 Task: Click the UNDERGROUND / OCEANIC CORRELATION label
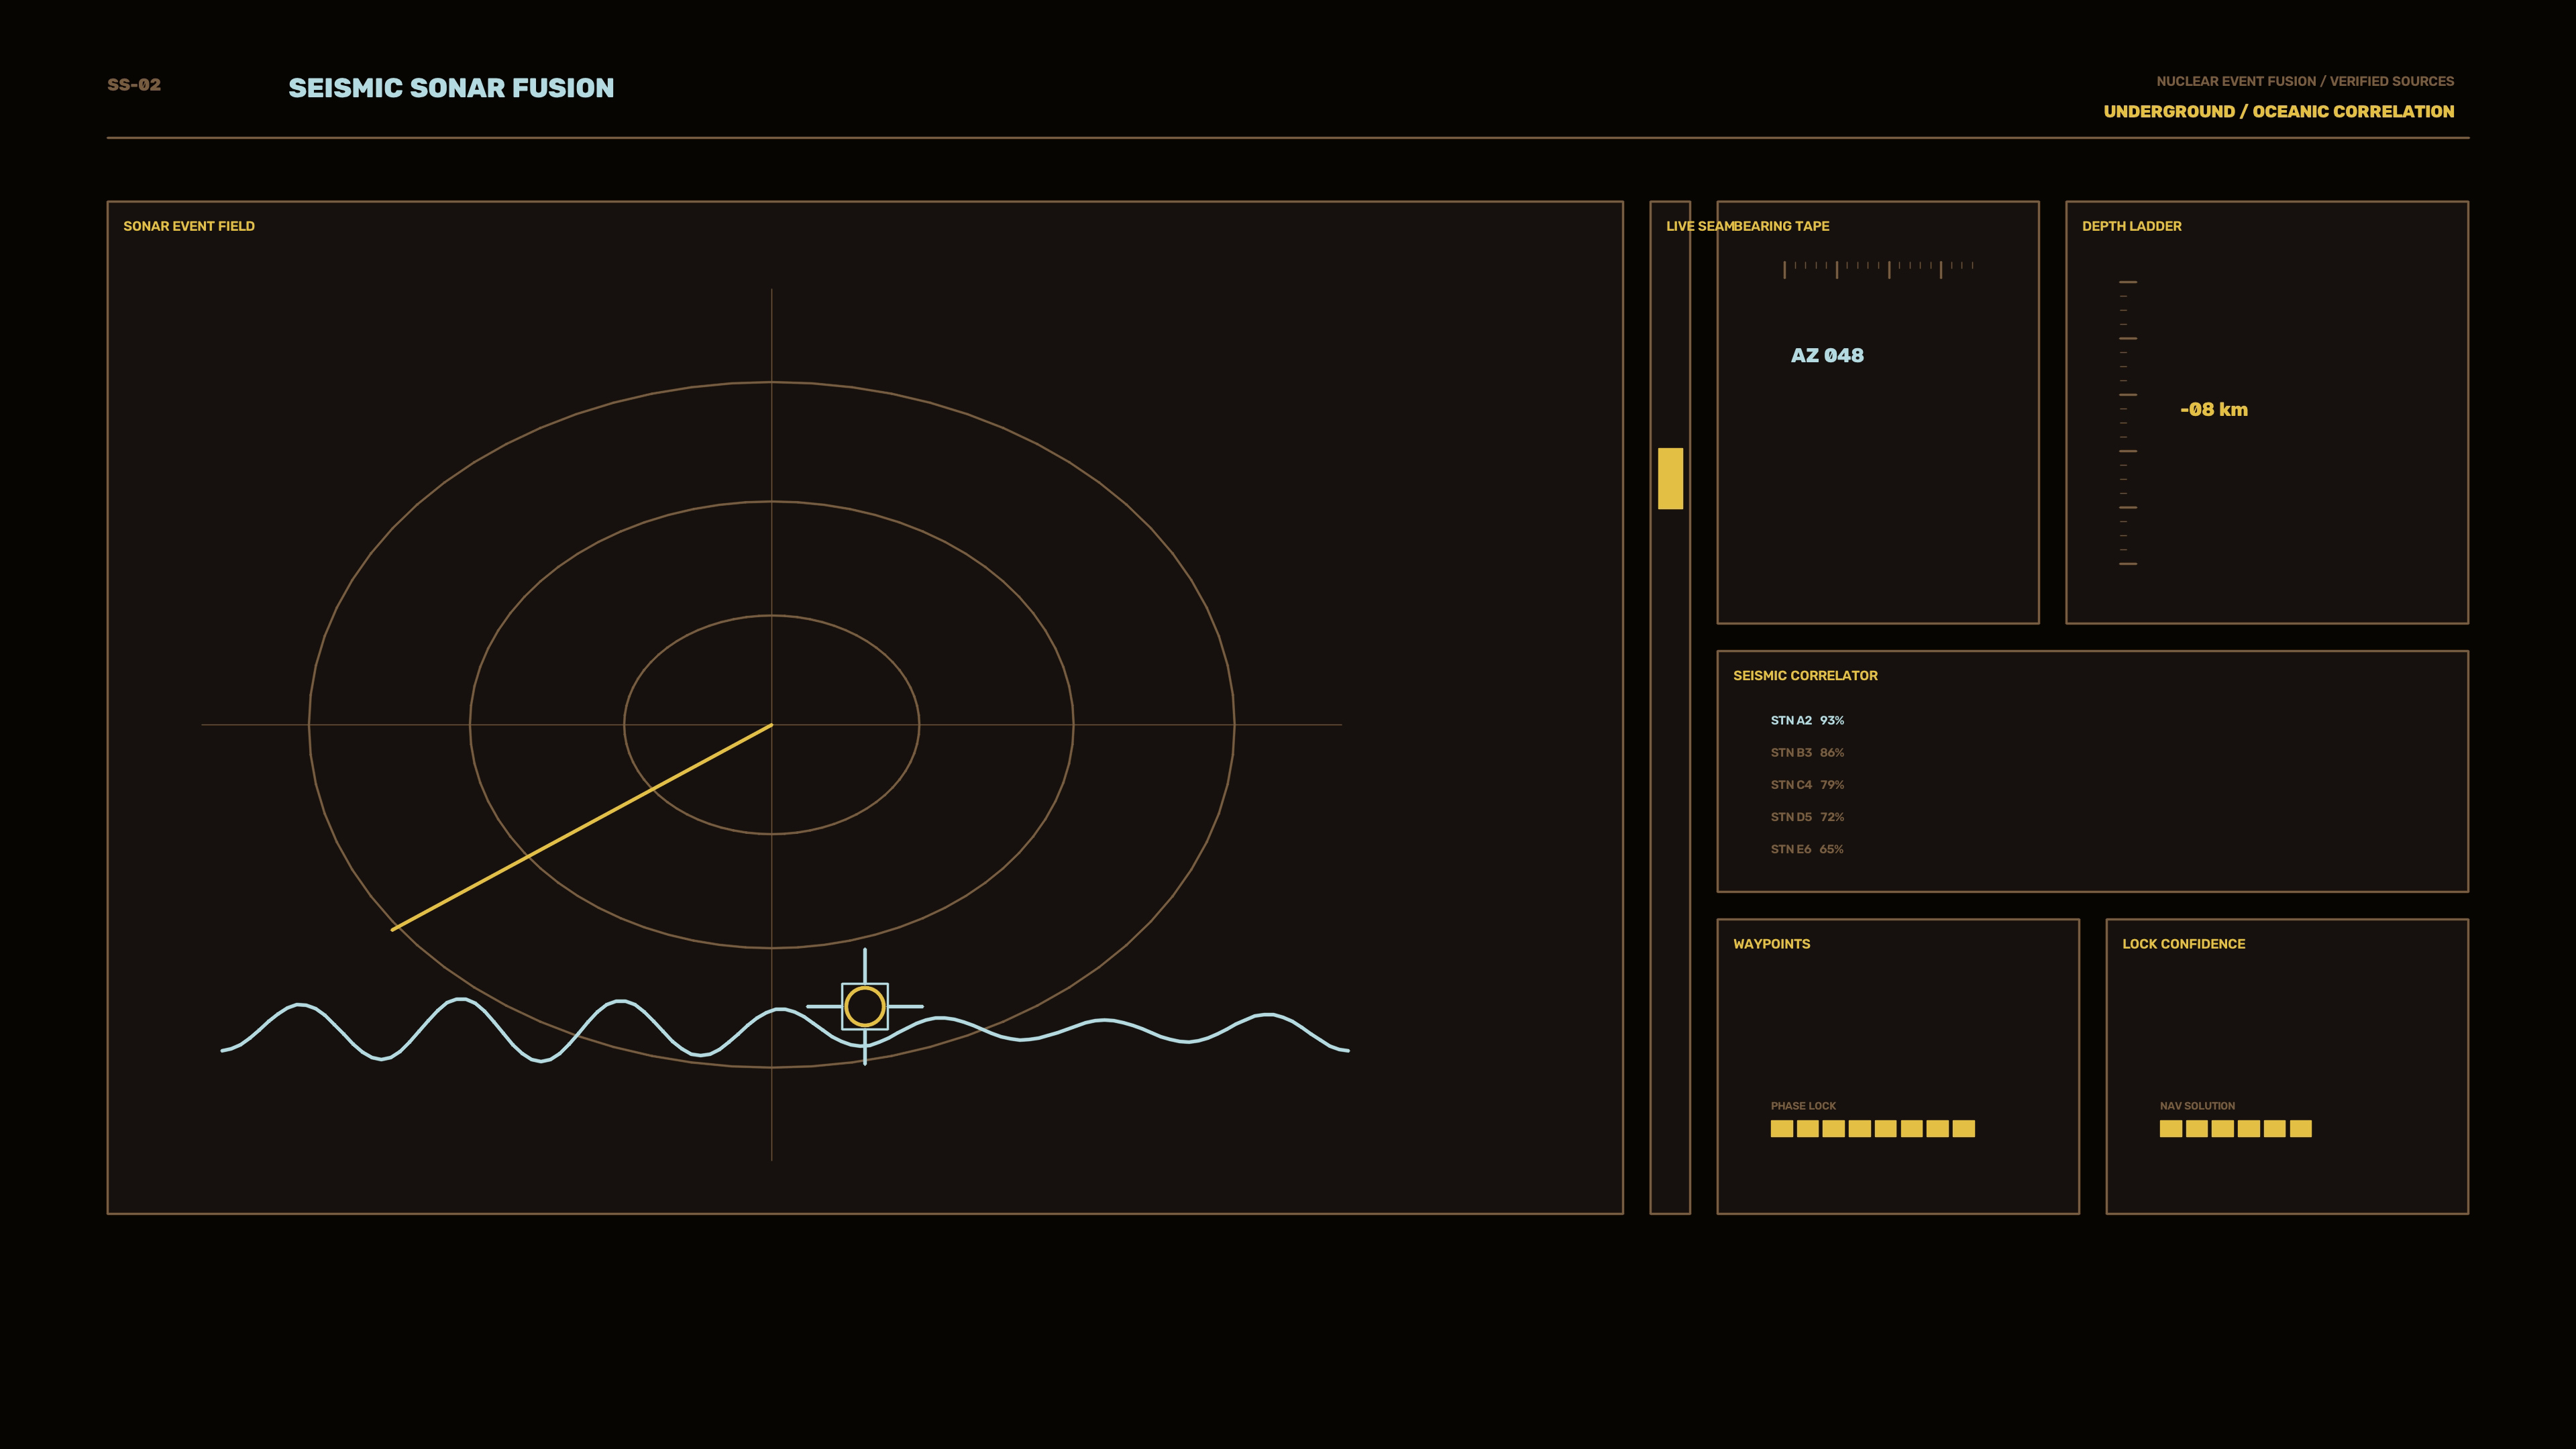pos(2278,111)
